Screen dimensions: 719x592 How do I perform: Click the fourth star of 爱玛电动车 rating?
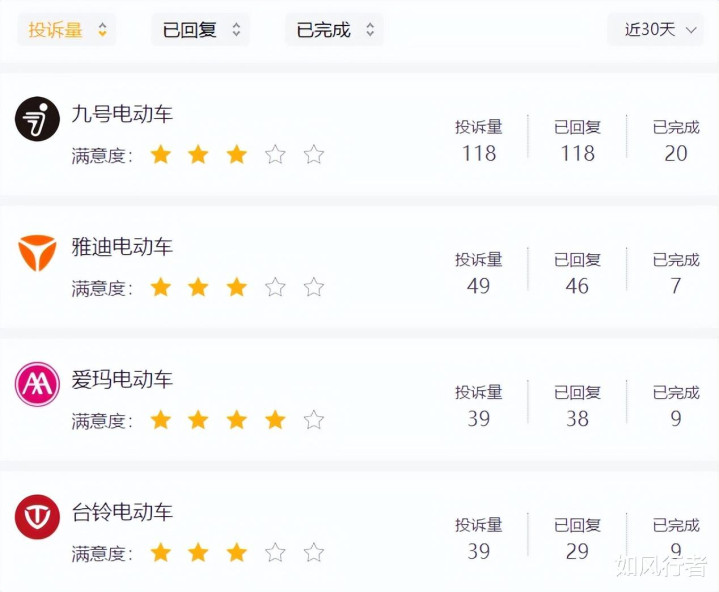tap(275, 420)
